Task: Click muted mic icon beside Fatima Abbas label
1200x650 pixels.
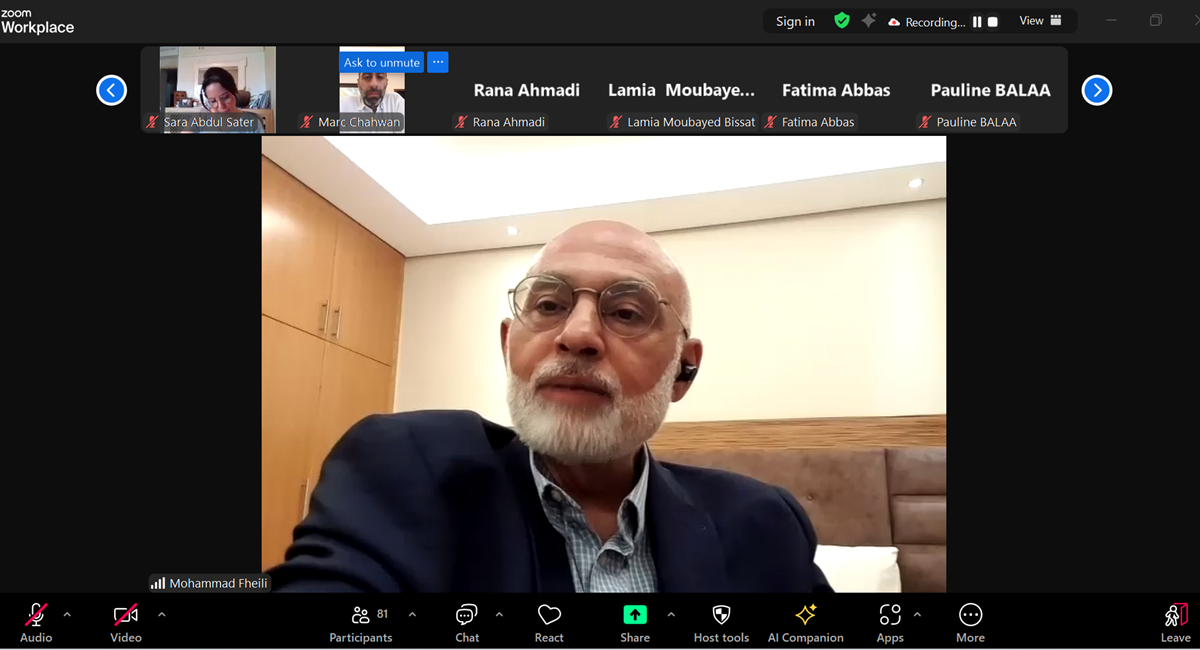Action: [x=771, y=122]
